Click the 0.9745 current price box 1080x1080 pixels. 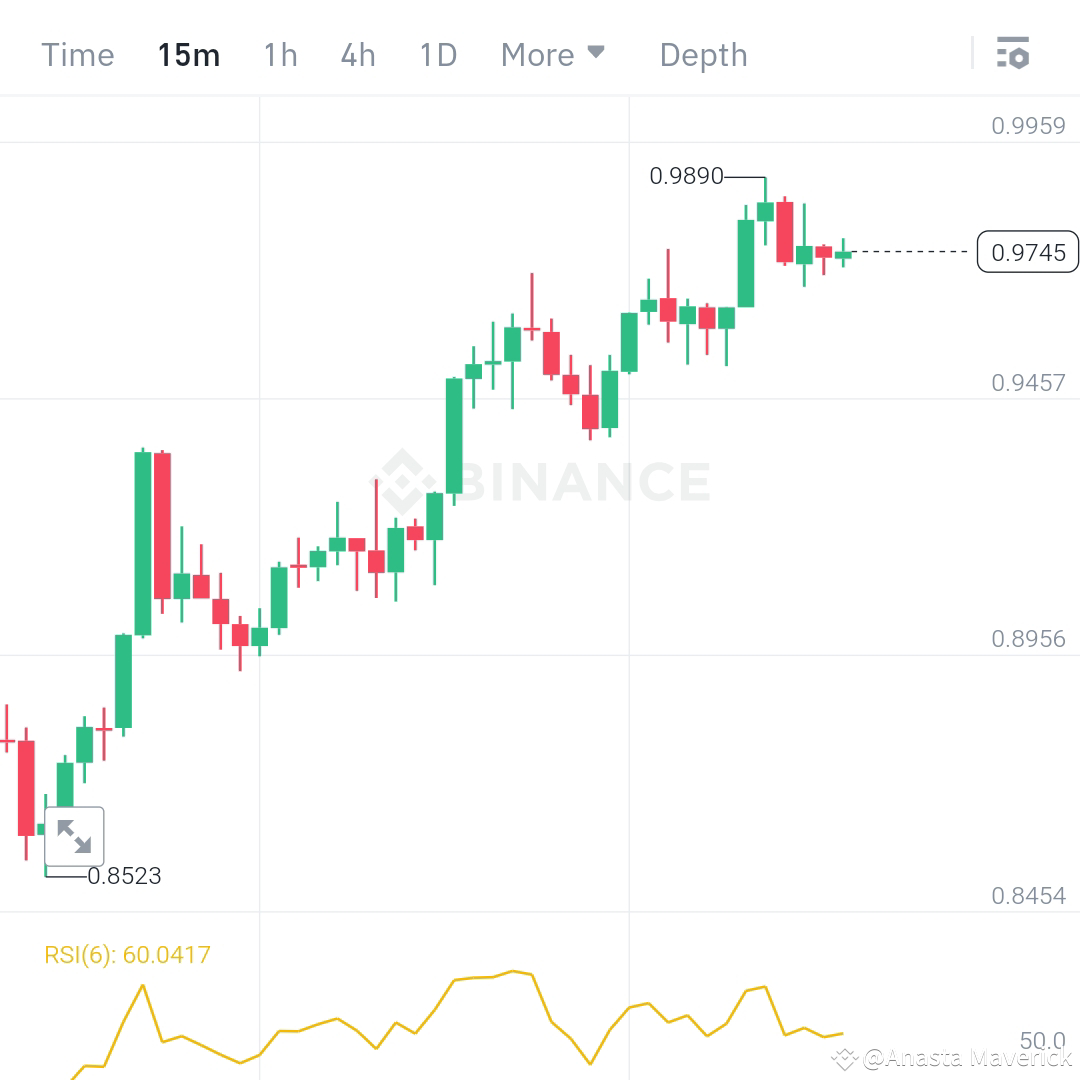point(1027,252)
